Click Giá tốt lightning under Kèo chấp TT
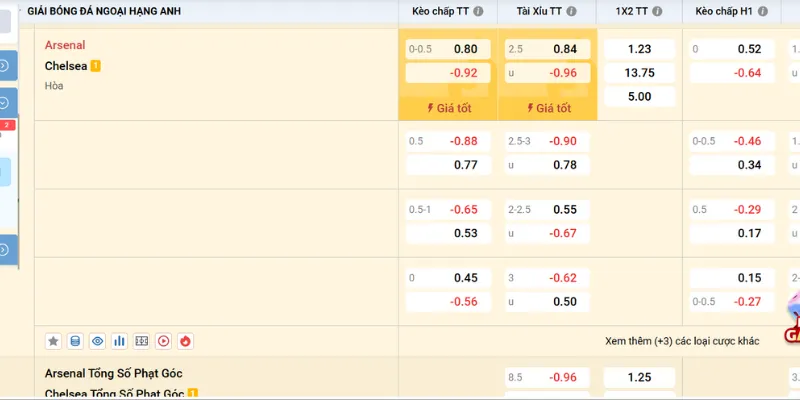This screenshot has width=800, height=400. pos(448,108)
